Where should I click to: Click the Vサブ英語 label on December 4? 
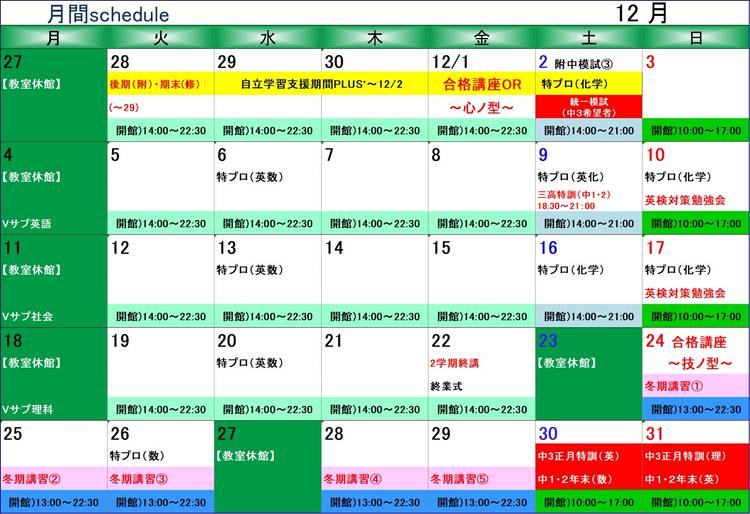[x=28, y=224]
